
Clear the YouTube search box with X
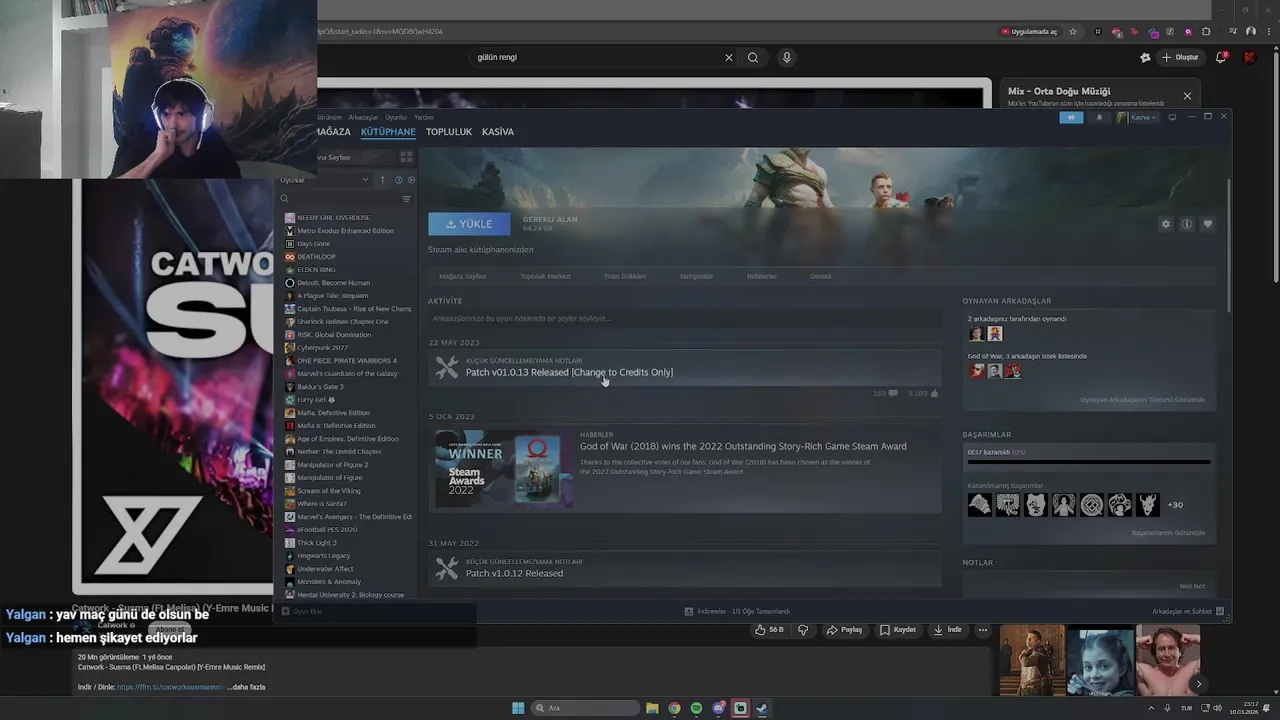[729, 57]
